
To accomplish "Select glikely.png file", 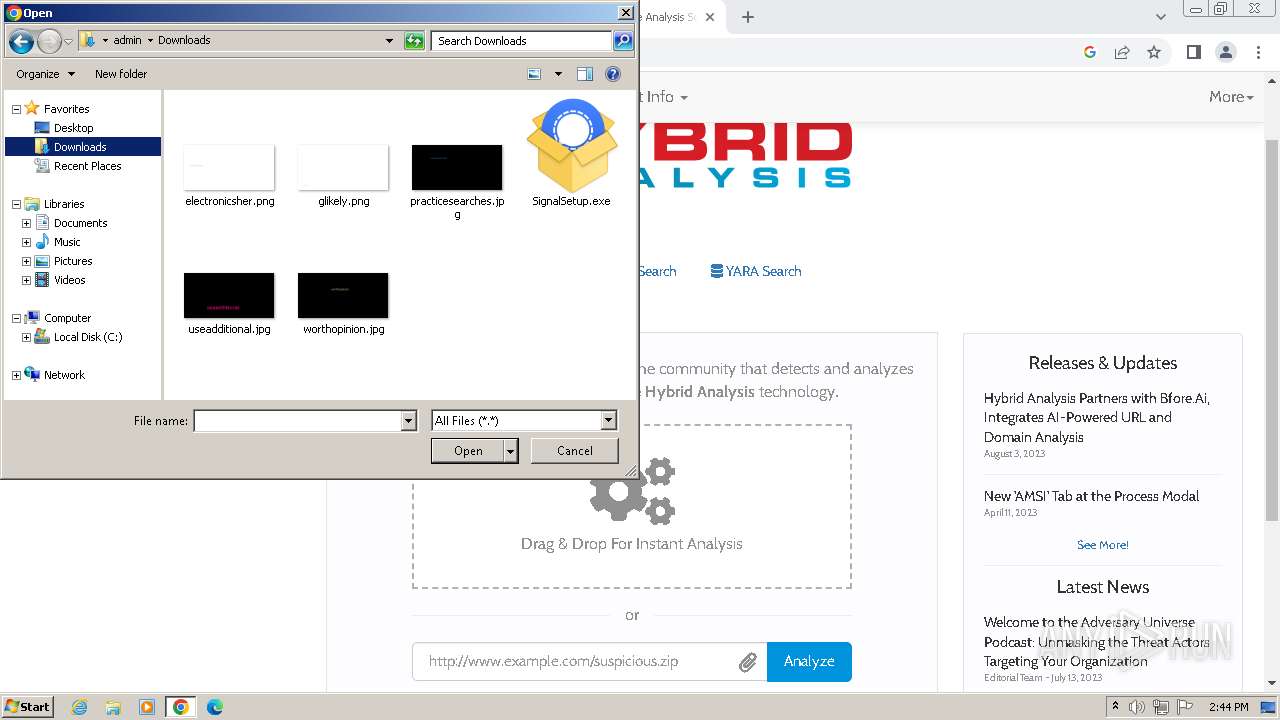I will click(343, 175).
